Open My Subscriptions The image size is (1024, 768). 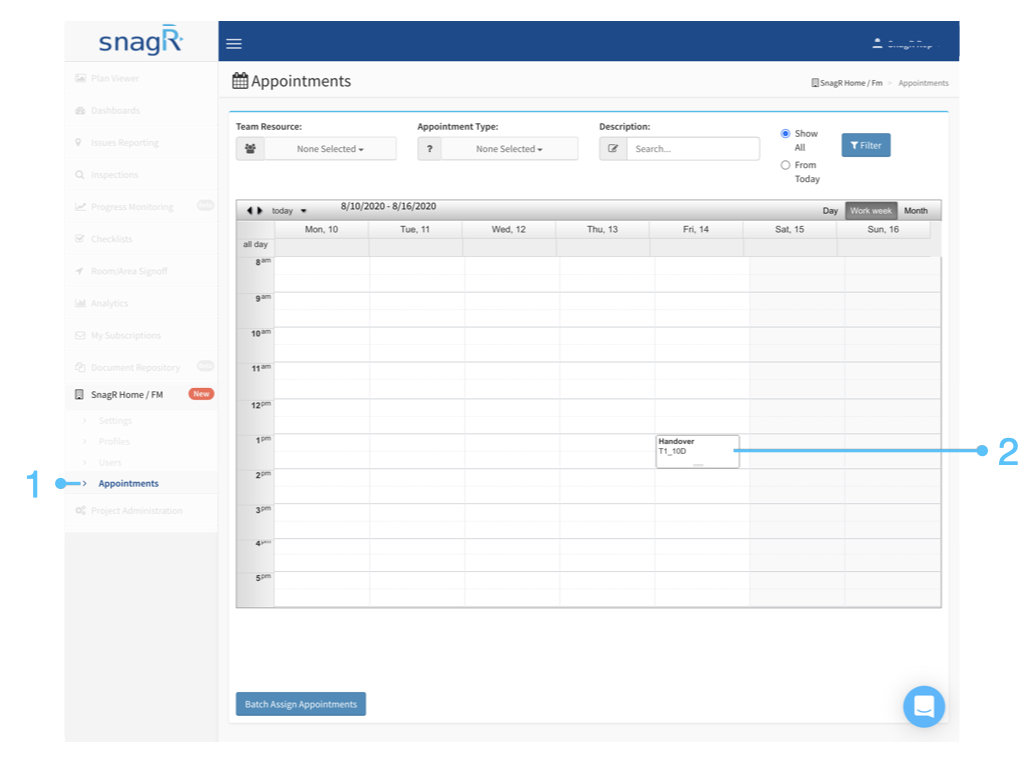[x=125, y=335]
